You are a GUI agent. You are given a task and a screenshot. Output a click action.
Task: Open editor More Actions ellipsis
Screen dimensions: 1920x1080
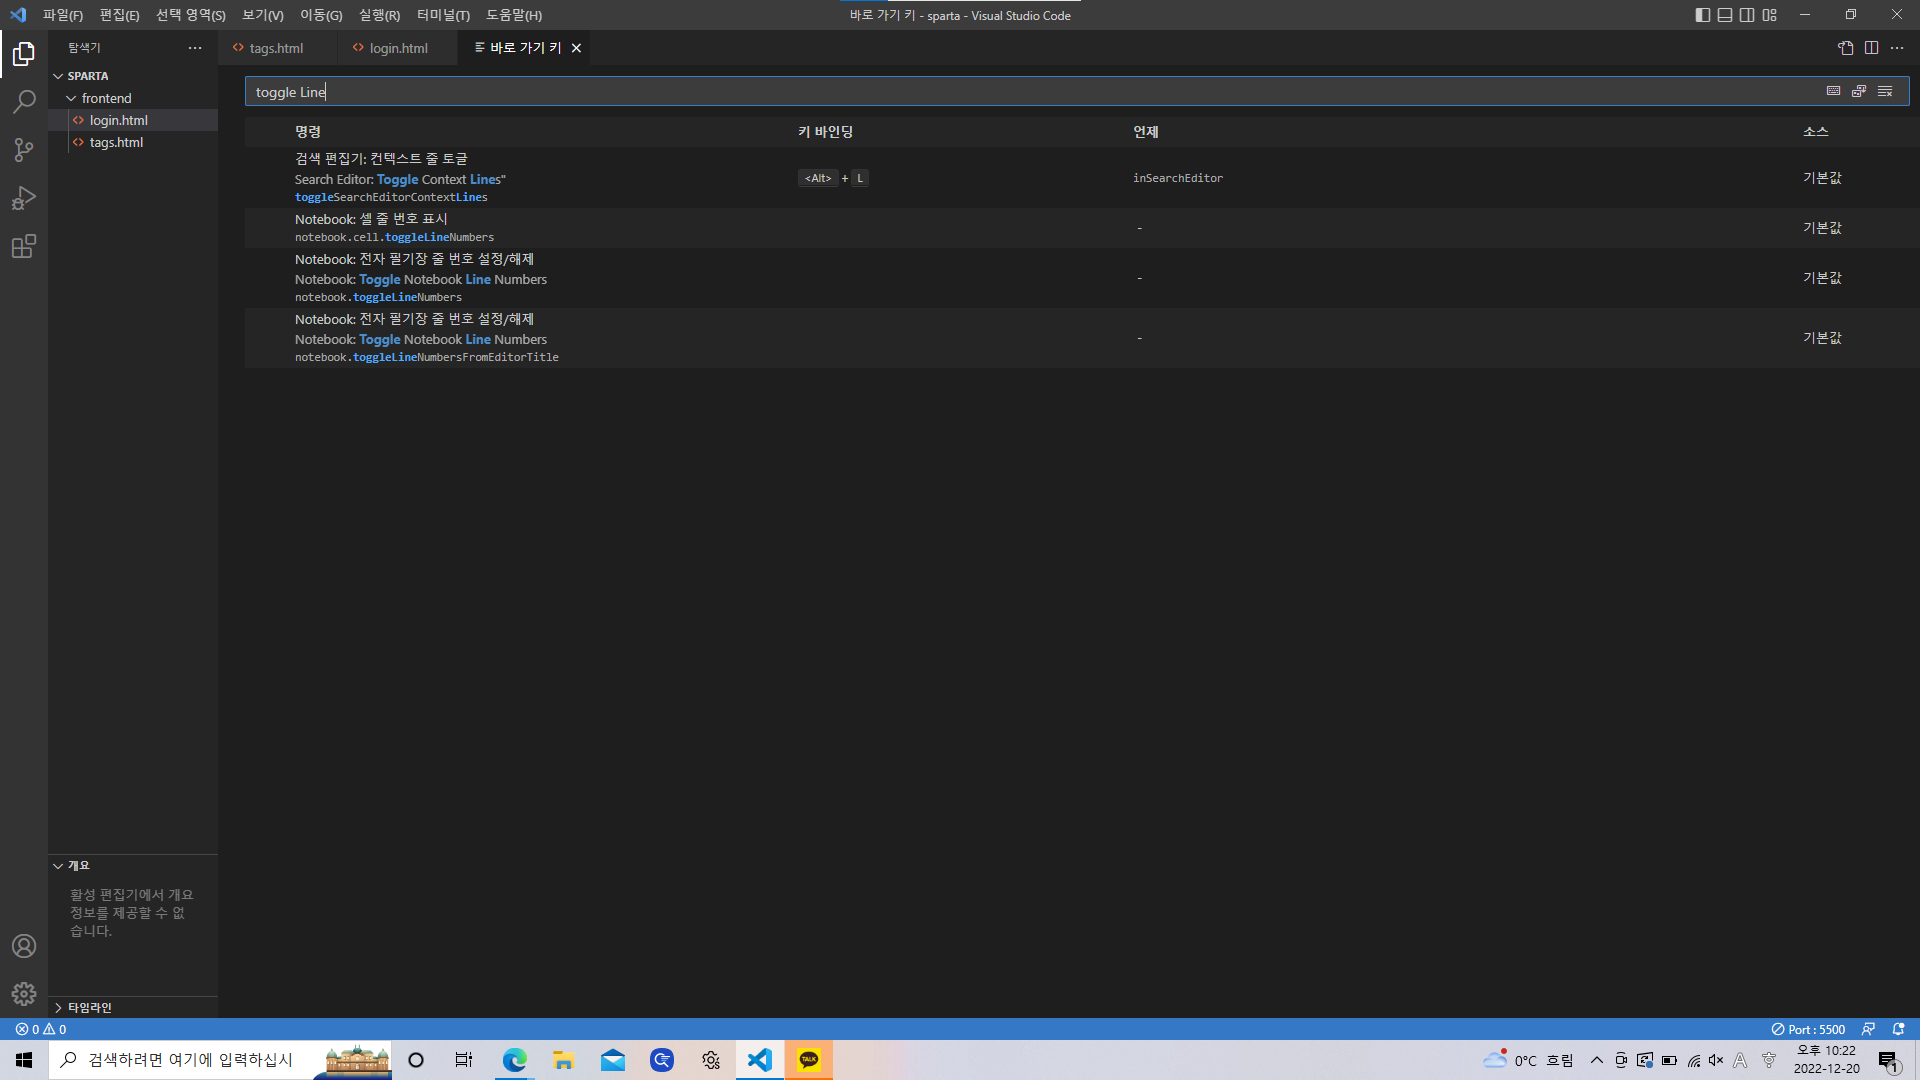(x=1897, y=48)
